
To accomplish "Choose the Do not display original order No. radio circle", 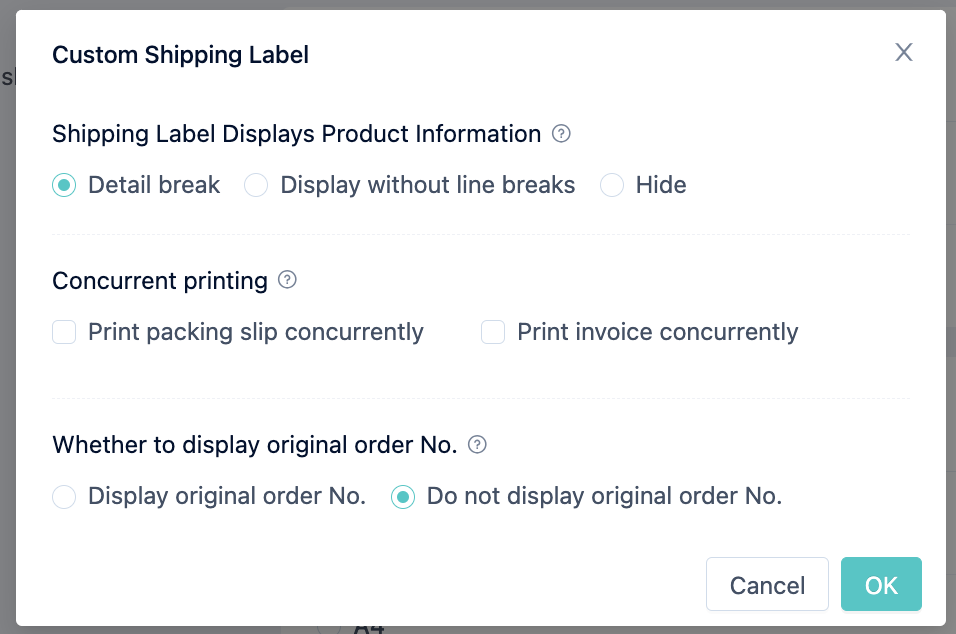I will pos(403,497).
